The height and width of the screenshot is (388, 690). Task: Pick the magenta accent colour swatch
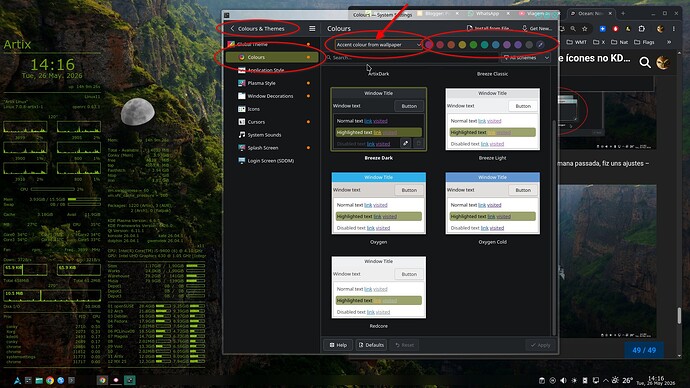[429, 44]
